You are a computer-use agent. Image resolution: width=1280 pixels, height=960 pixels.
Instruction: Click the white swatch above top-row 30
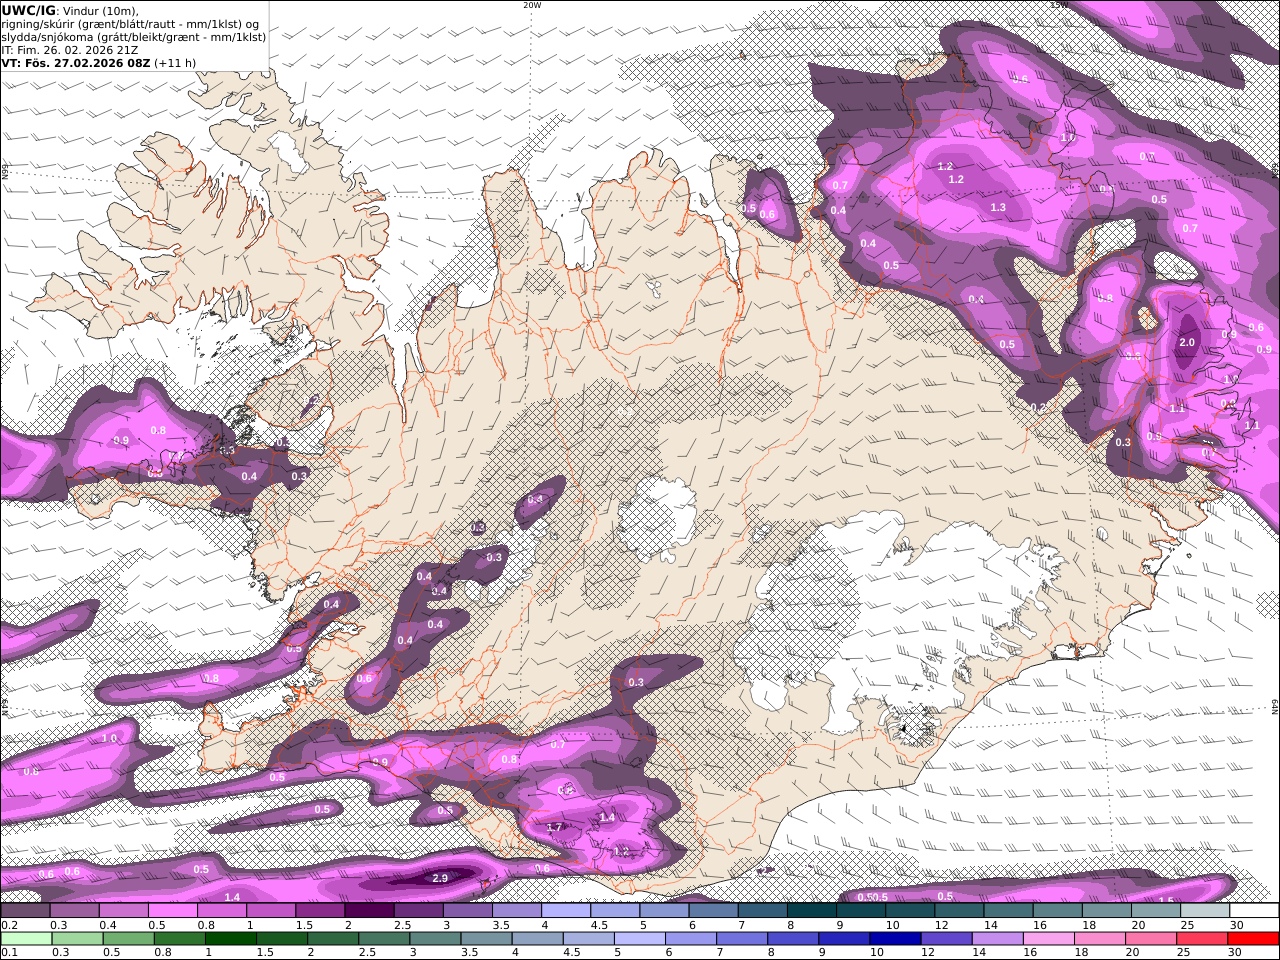coord(1255,911)
